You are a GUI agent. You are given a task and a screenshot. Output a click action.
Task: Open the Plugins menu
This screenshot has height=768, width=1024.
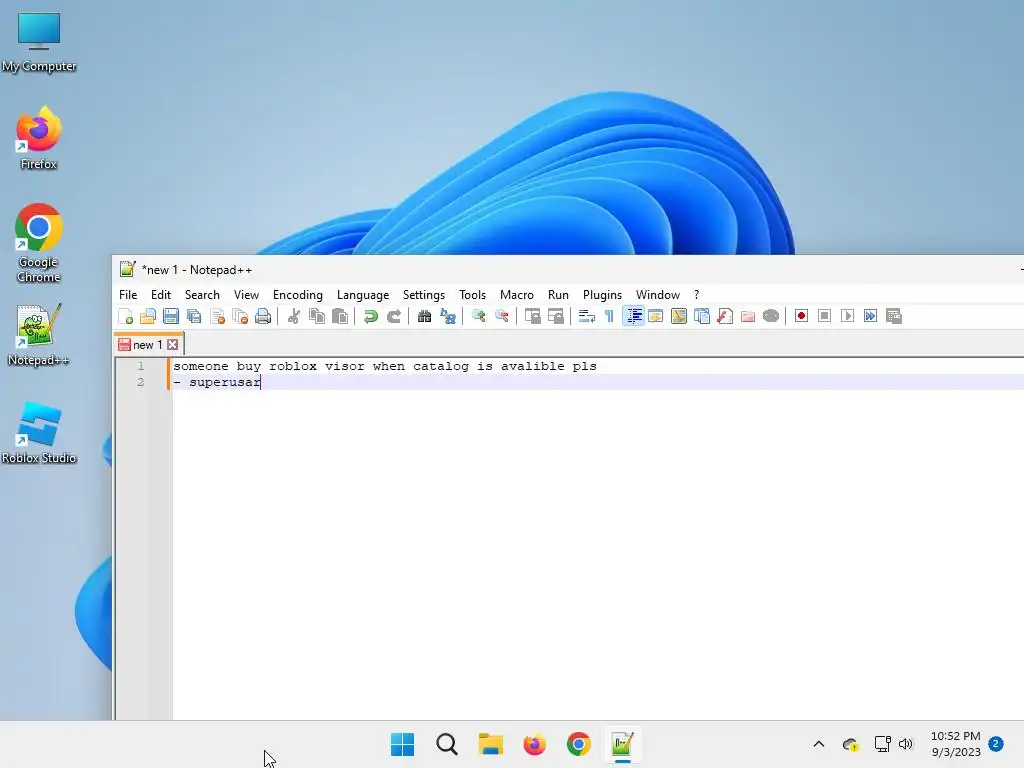pos(602,295)
